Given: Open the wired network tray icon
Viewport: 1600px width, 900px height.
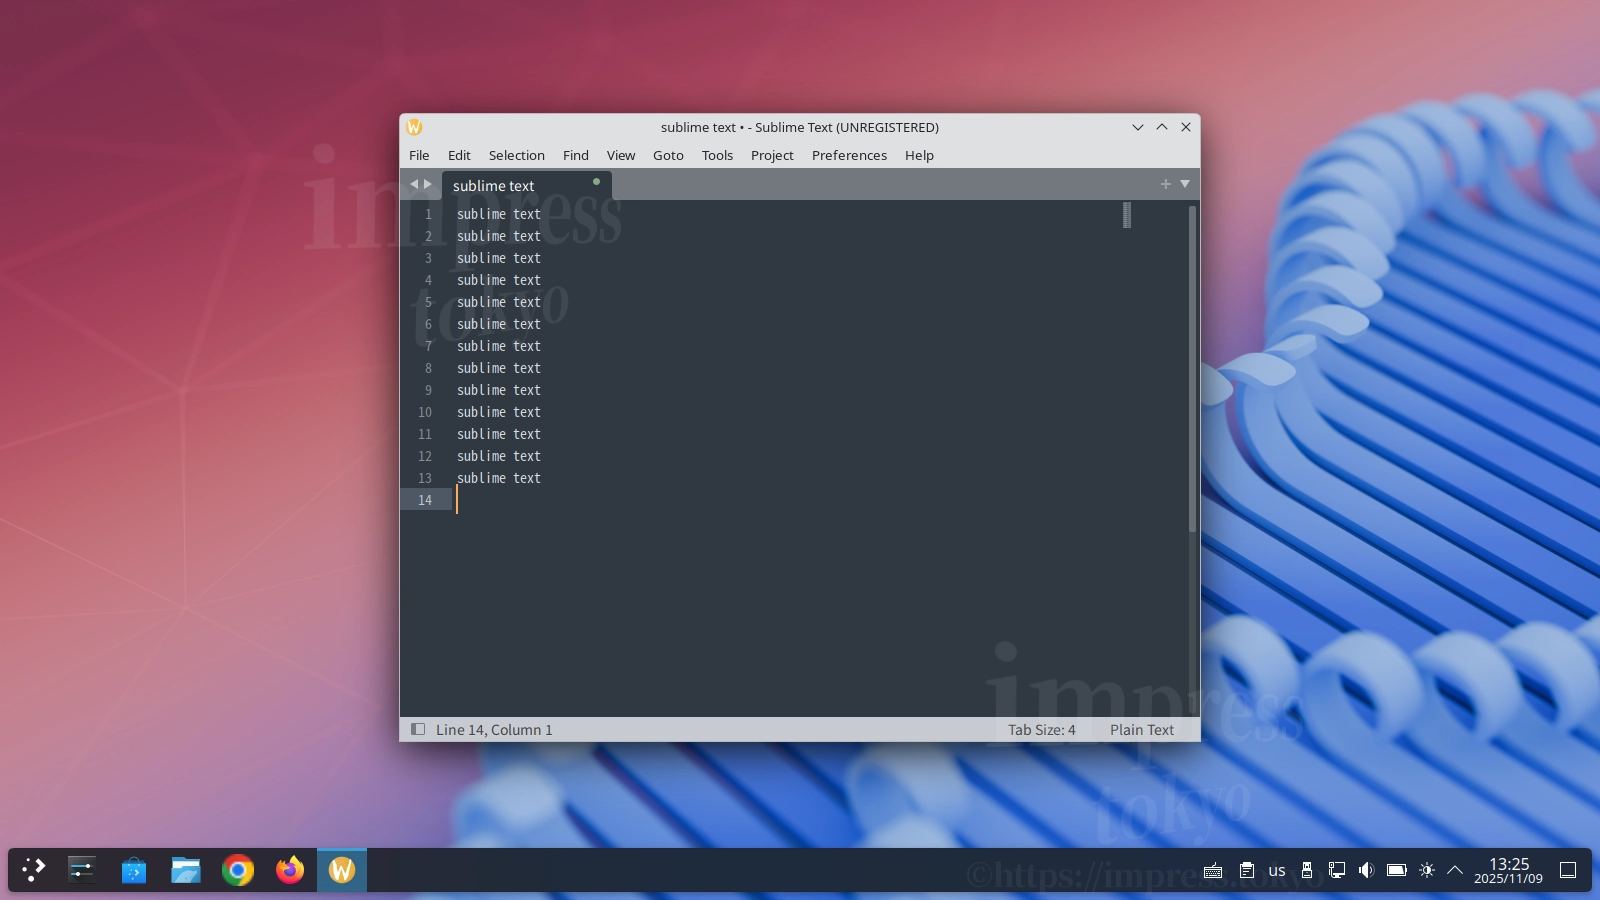Looking at the screenshot, I should point(1336,870).
